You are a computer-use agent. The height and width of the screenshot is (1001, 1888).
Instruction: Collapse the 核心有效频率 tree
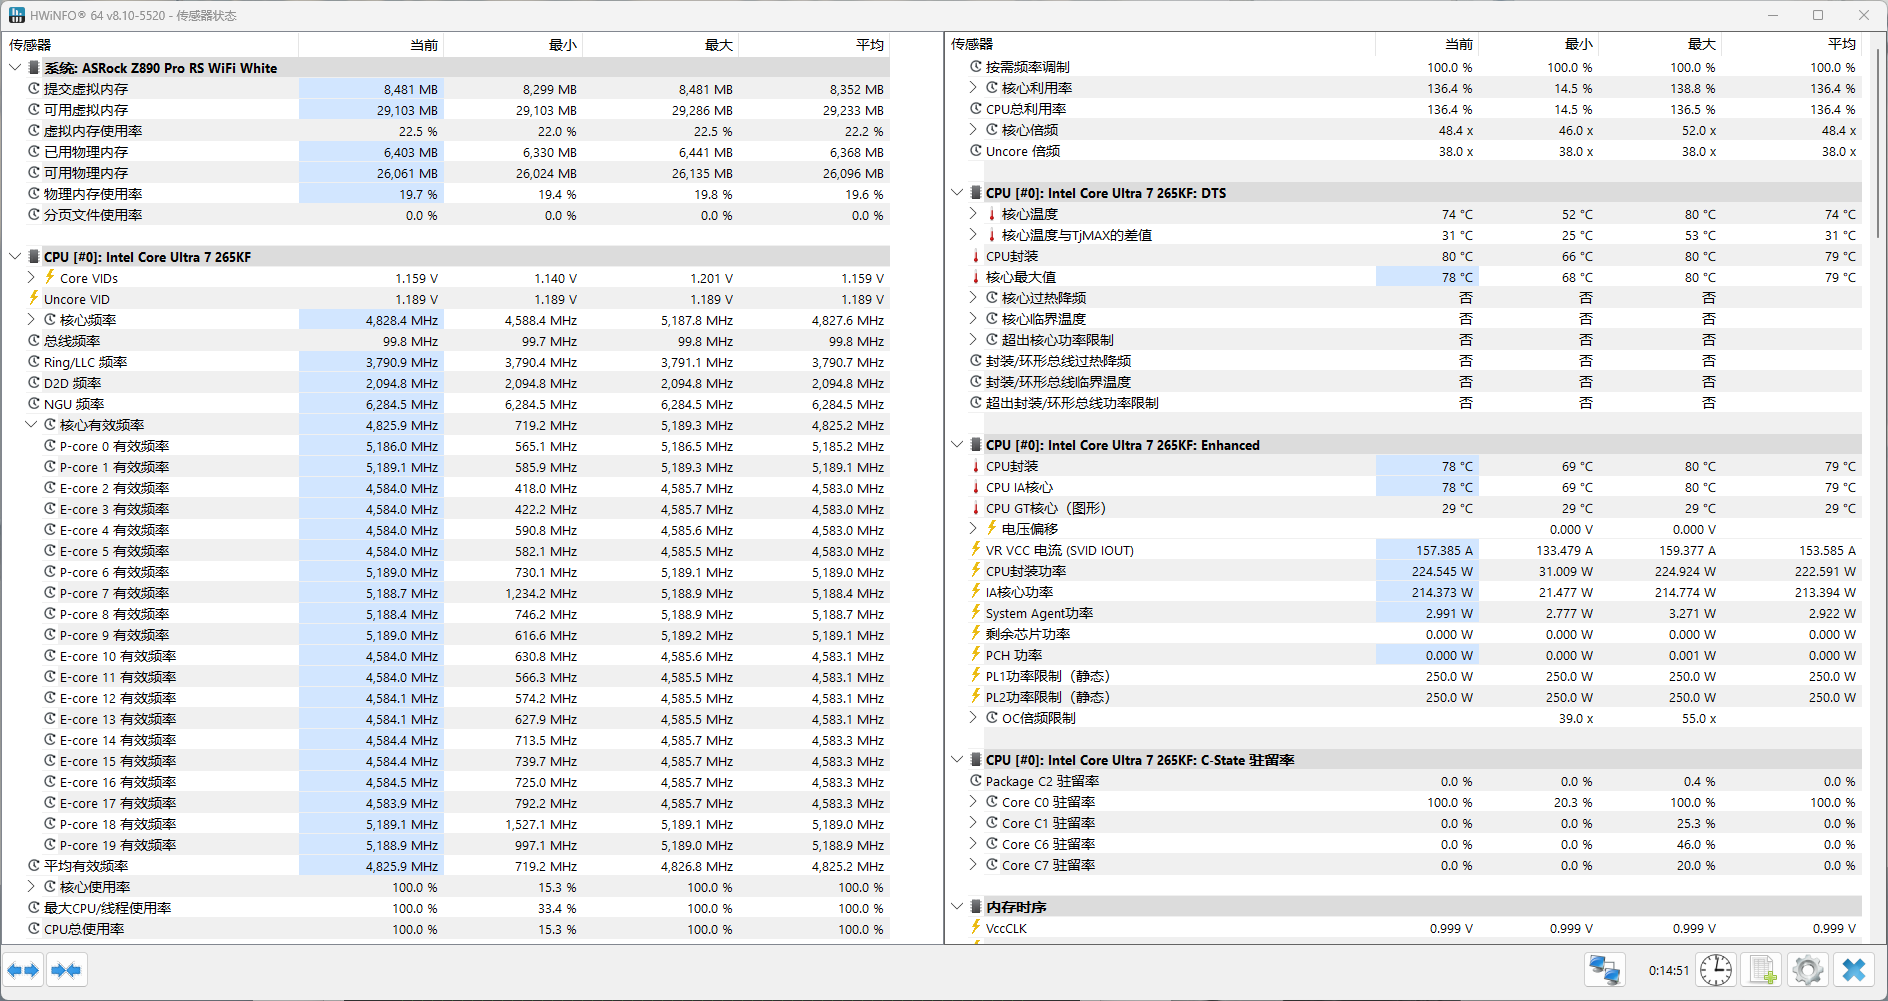coord(31,425)
